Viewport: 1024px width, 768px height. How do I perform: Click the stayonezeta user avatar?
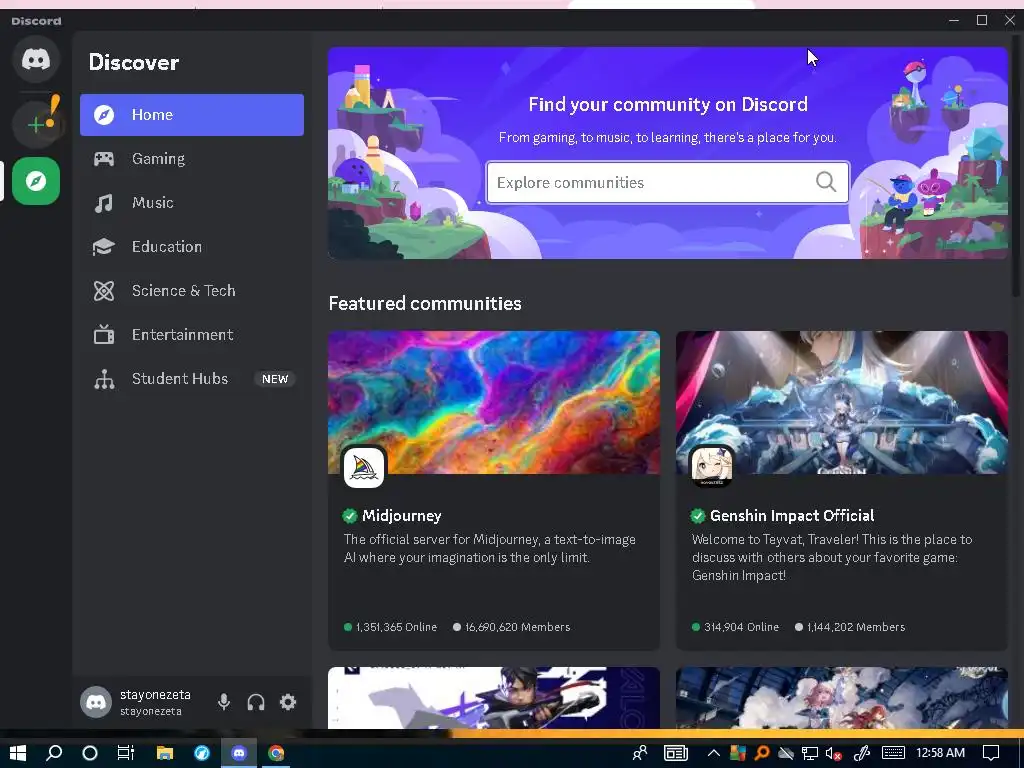tap(96, 702)
